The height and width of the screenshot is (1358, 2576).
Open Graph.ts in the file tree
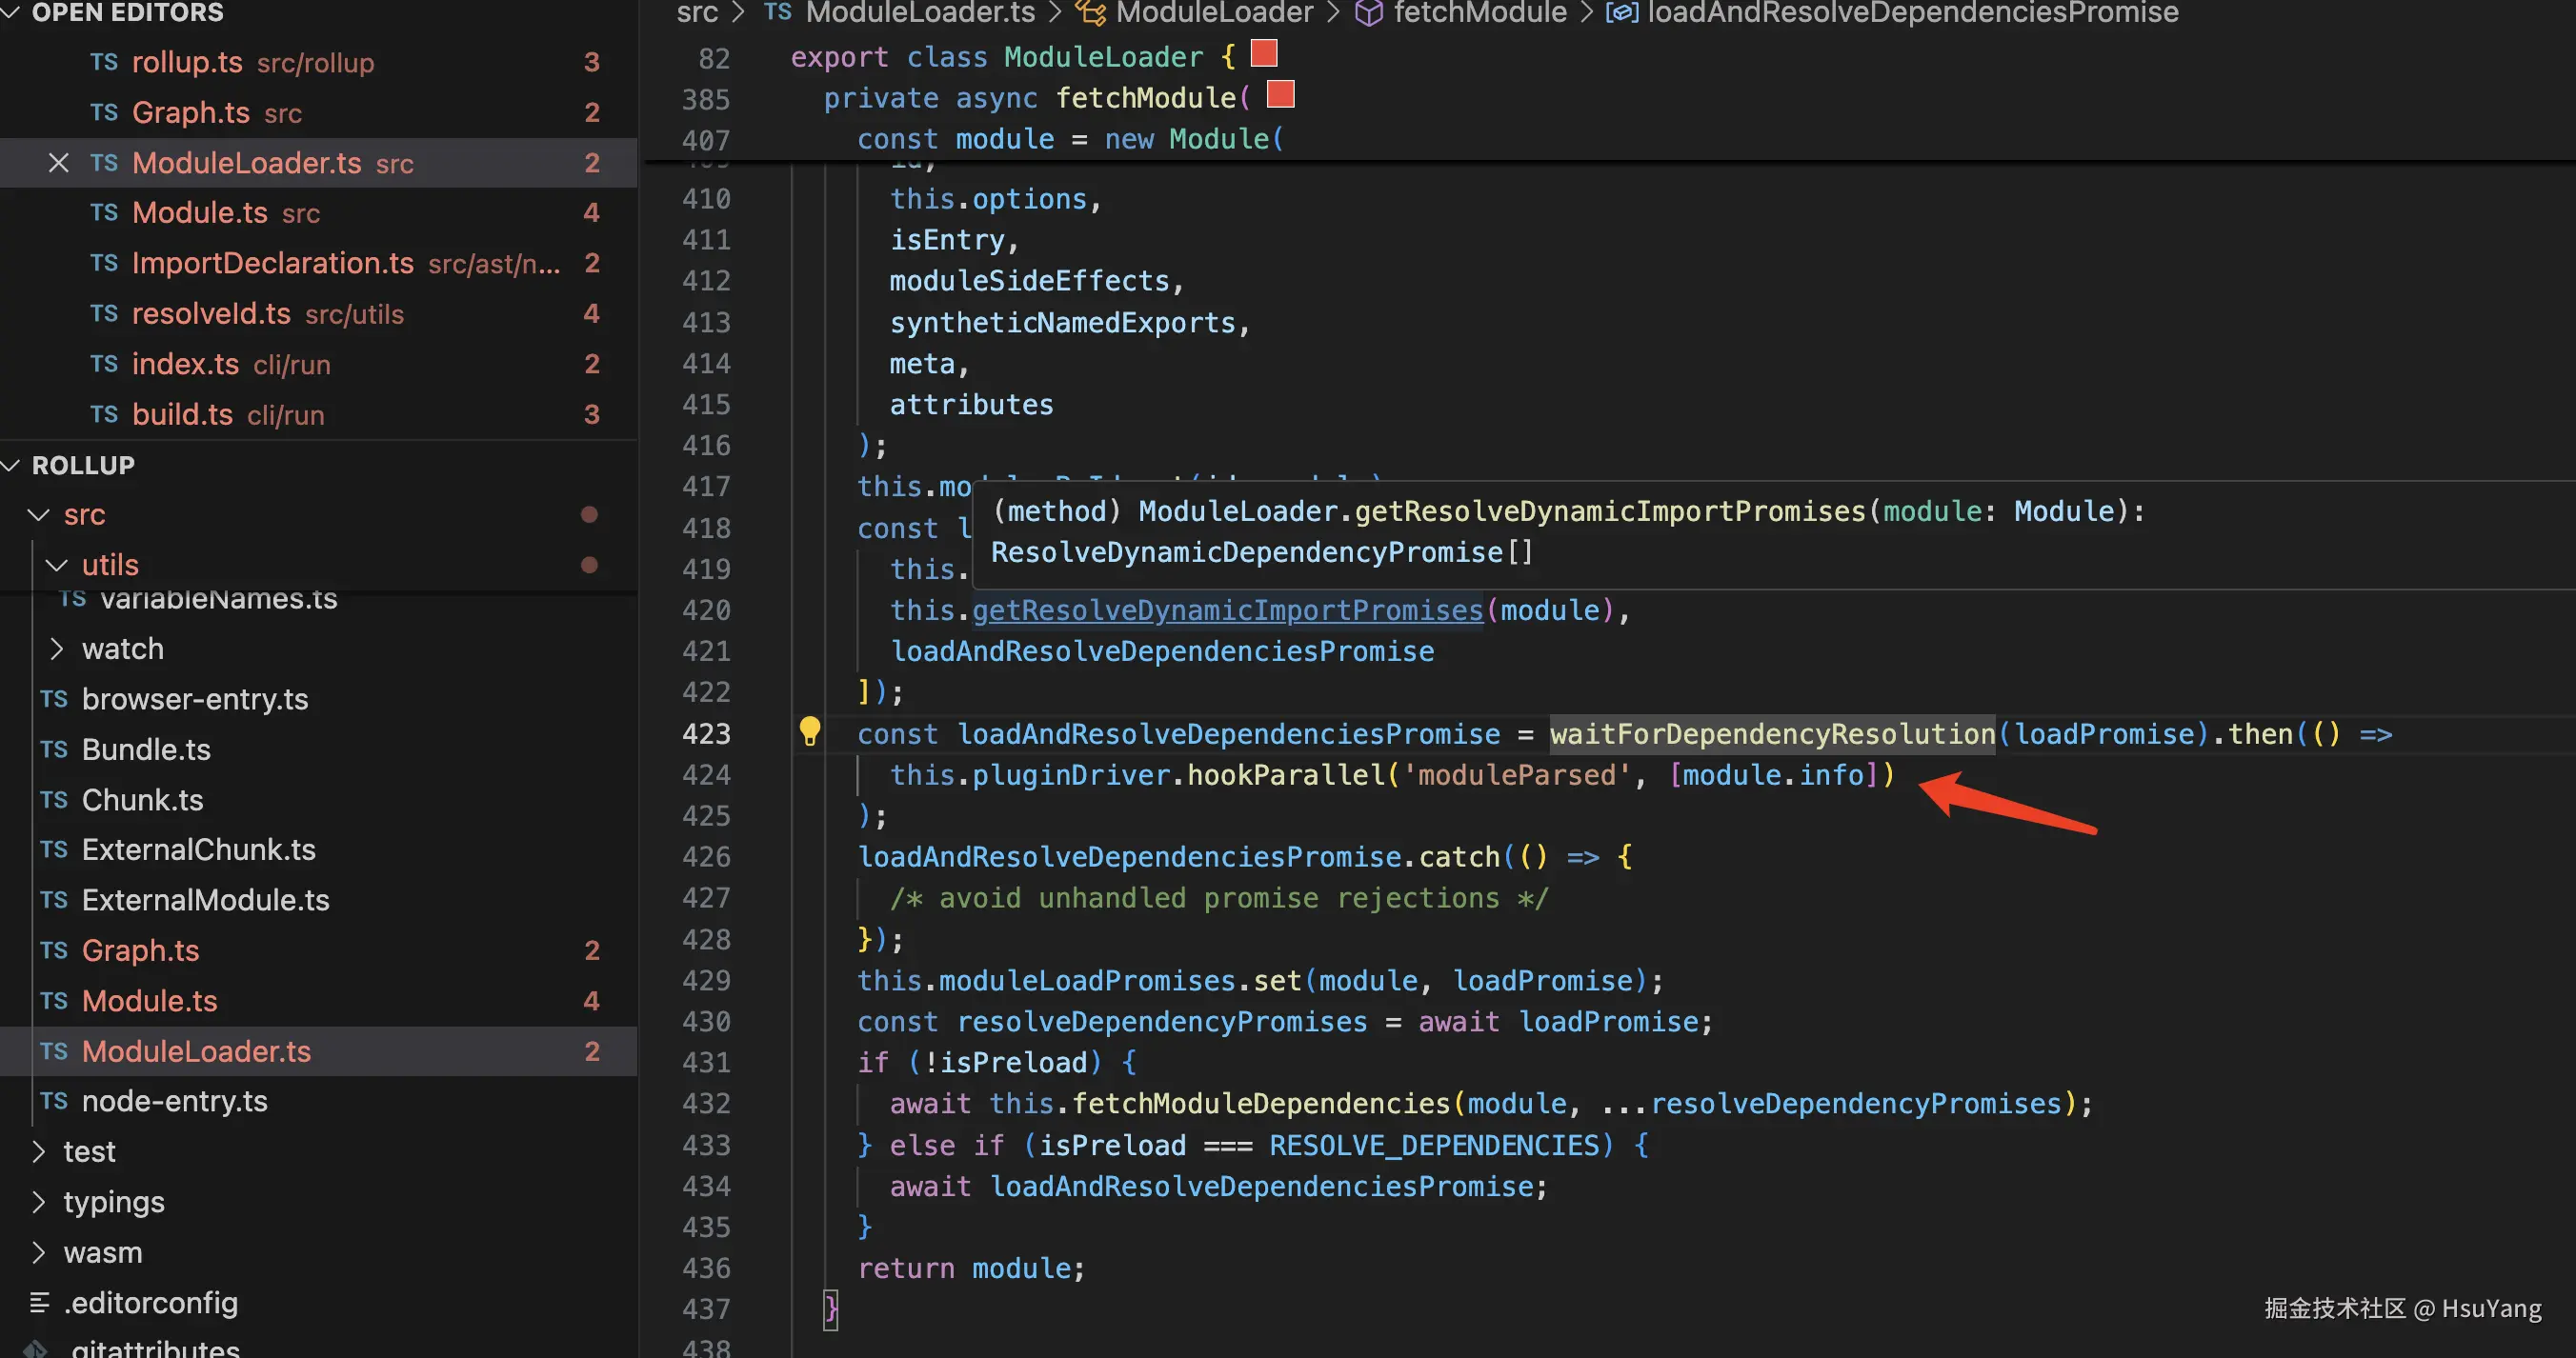pos(140,950)
